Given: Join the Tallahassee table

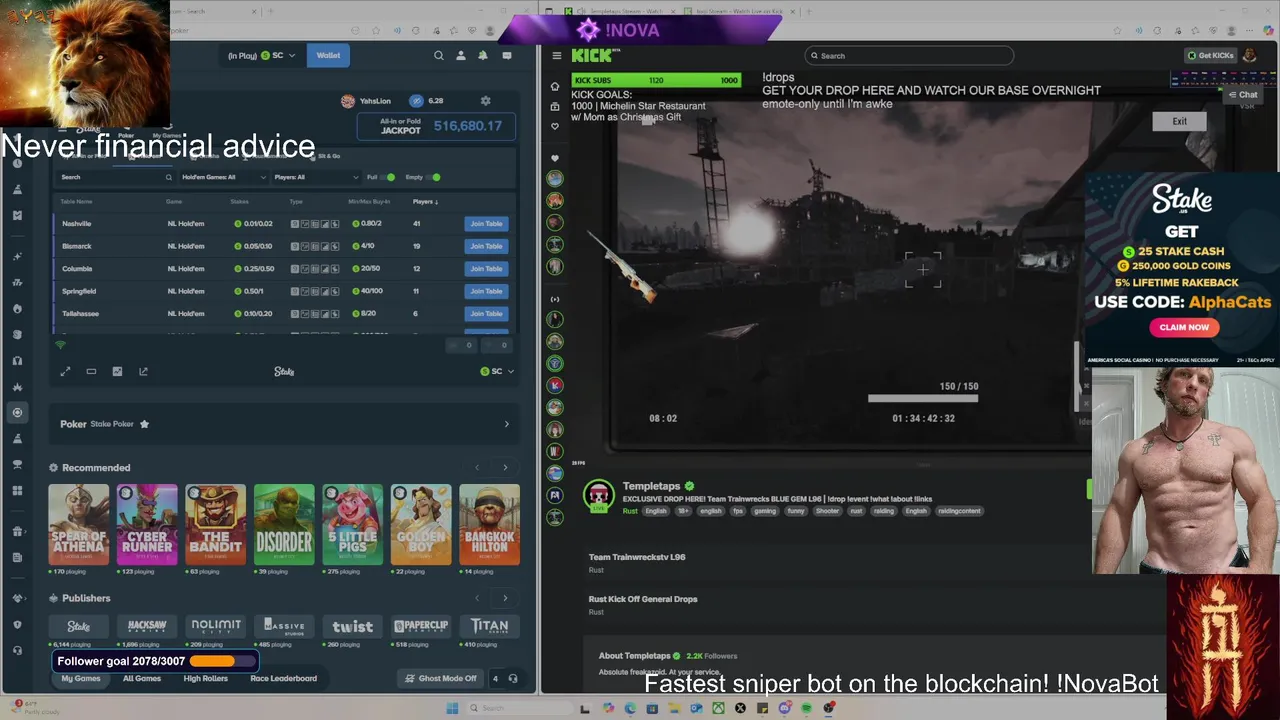Looking at the screenshot, I should coord(486,314).
